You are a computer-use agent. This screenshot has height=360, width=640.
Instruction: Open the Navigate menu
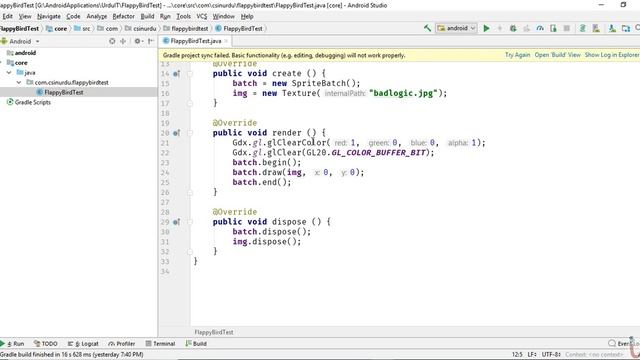[x=49, y=16]
